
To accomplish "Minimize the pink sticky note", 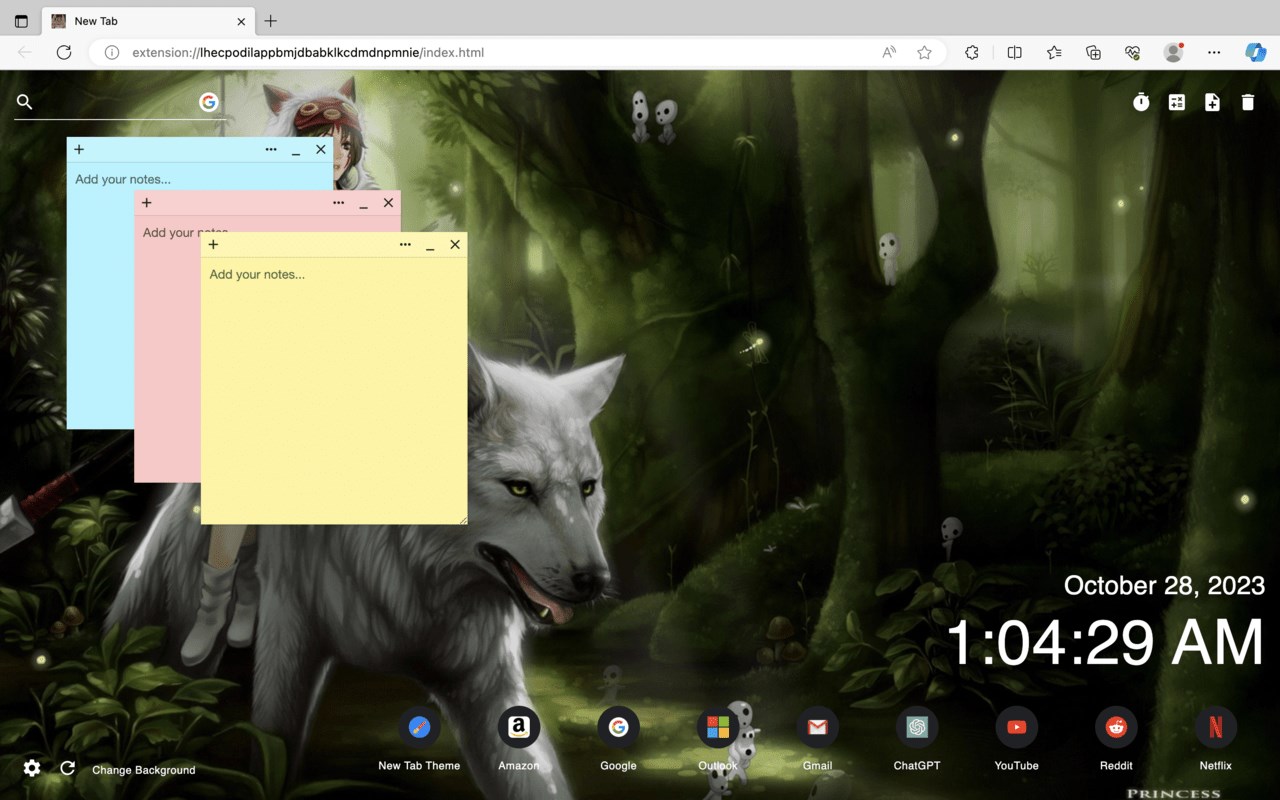I will click(x=363, y=204).
